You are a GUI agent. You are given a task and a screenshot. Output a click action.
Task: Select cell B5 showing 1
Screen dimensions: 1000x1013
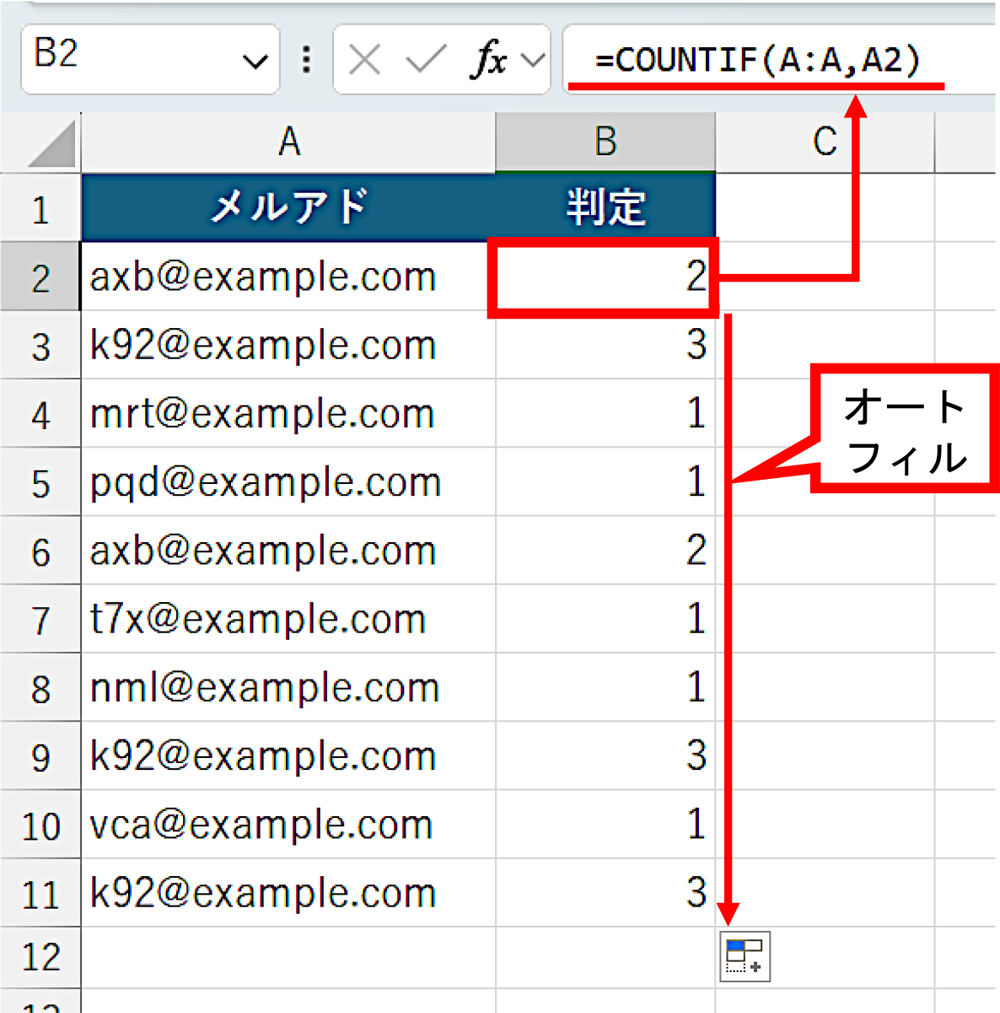pos(605,482)
